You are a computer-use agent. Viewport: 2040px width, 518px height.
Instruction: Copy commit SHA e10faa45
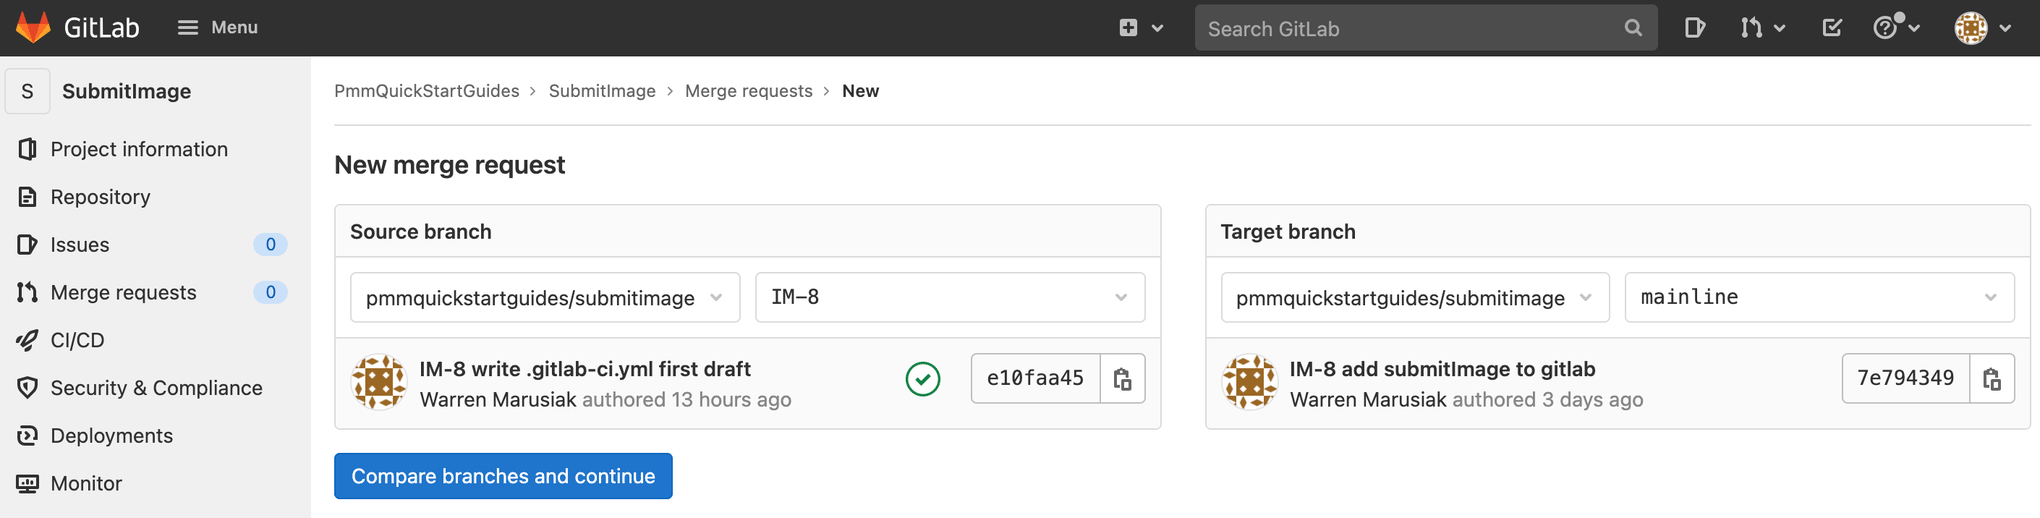(1122, 379)
